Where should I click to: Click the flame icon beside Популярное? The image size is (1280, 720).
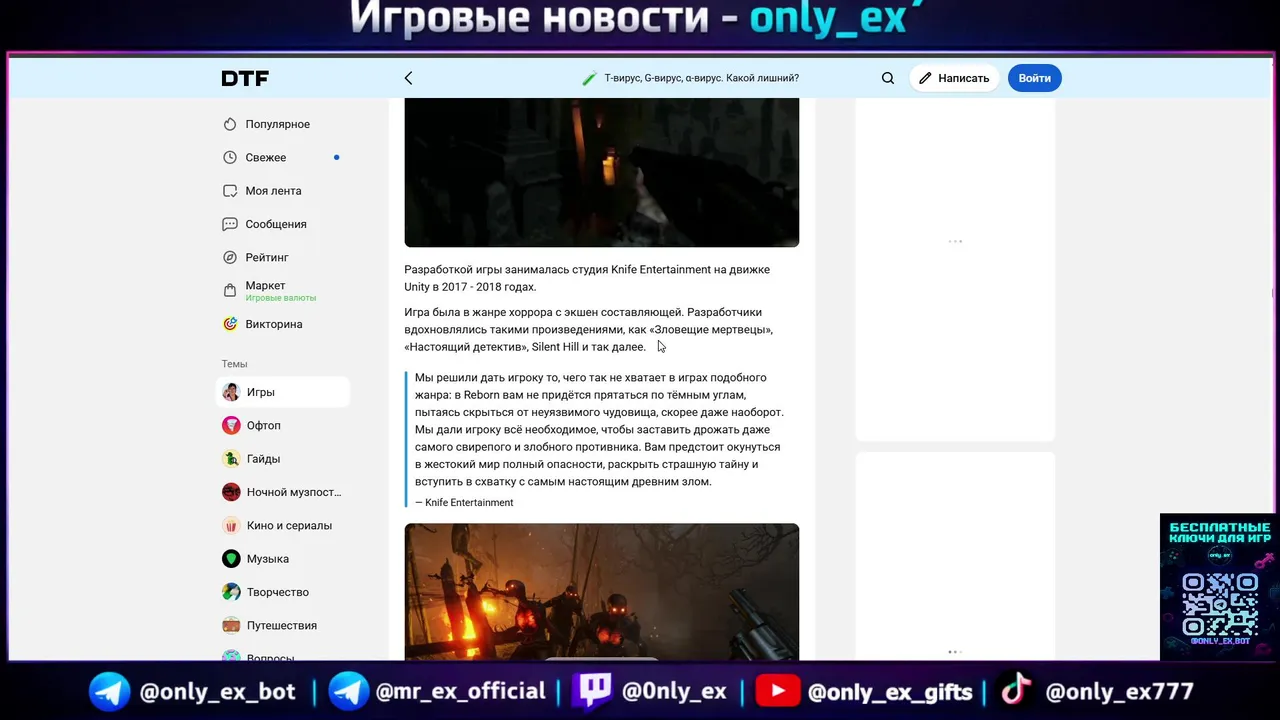[230, 124]
